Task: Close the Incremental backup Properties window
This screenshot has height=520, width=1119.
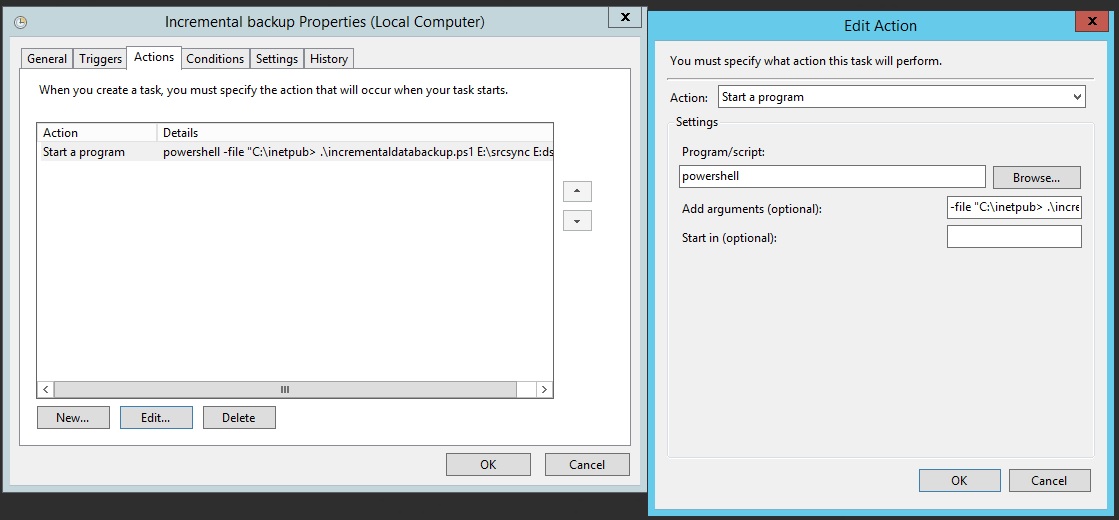Action: click(624, 18)
